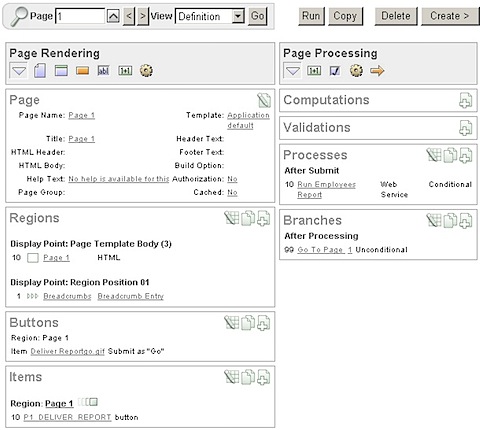Click the Buttons icon in Page Rendering toolbar
This screenshot has width=480, height=430.
[x=82, y=71]
